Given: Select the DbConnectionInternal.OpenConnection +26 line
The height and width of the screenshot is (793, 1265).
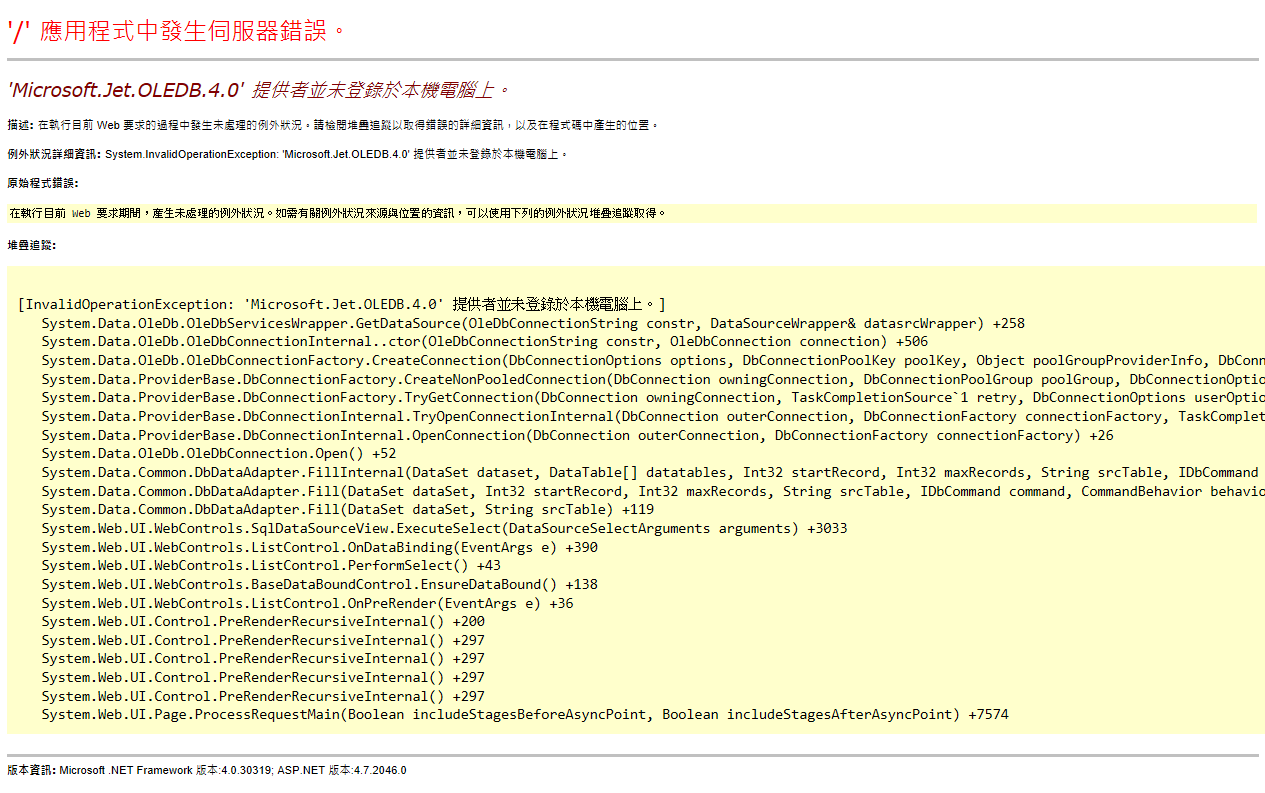Looking at the screenshot, I should click(578, 435).
